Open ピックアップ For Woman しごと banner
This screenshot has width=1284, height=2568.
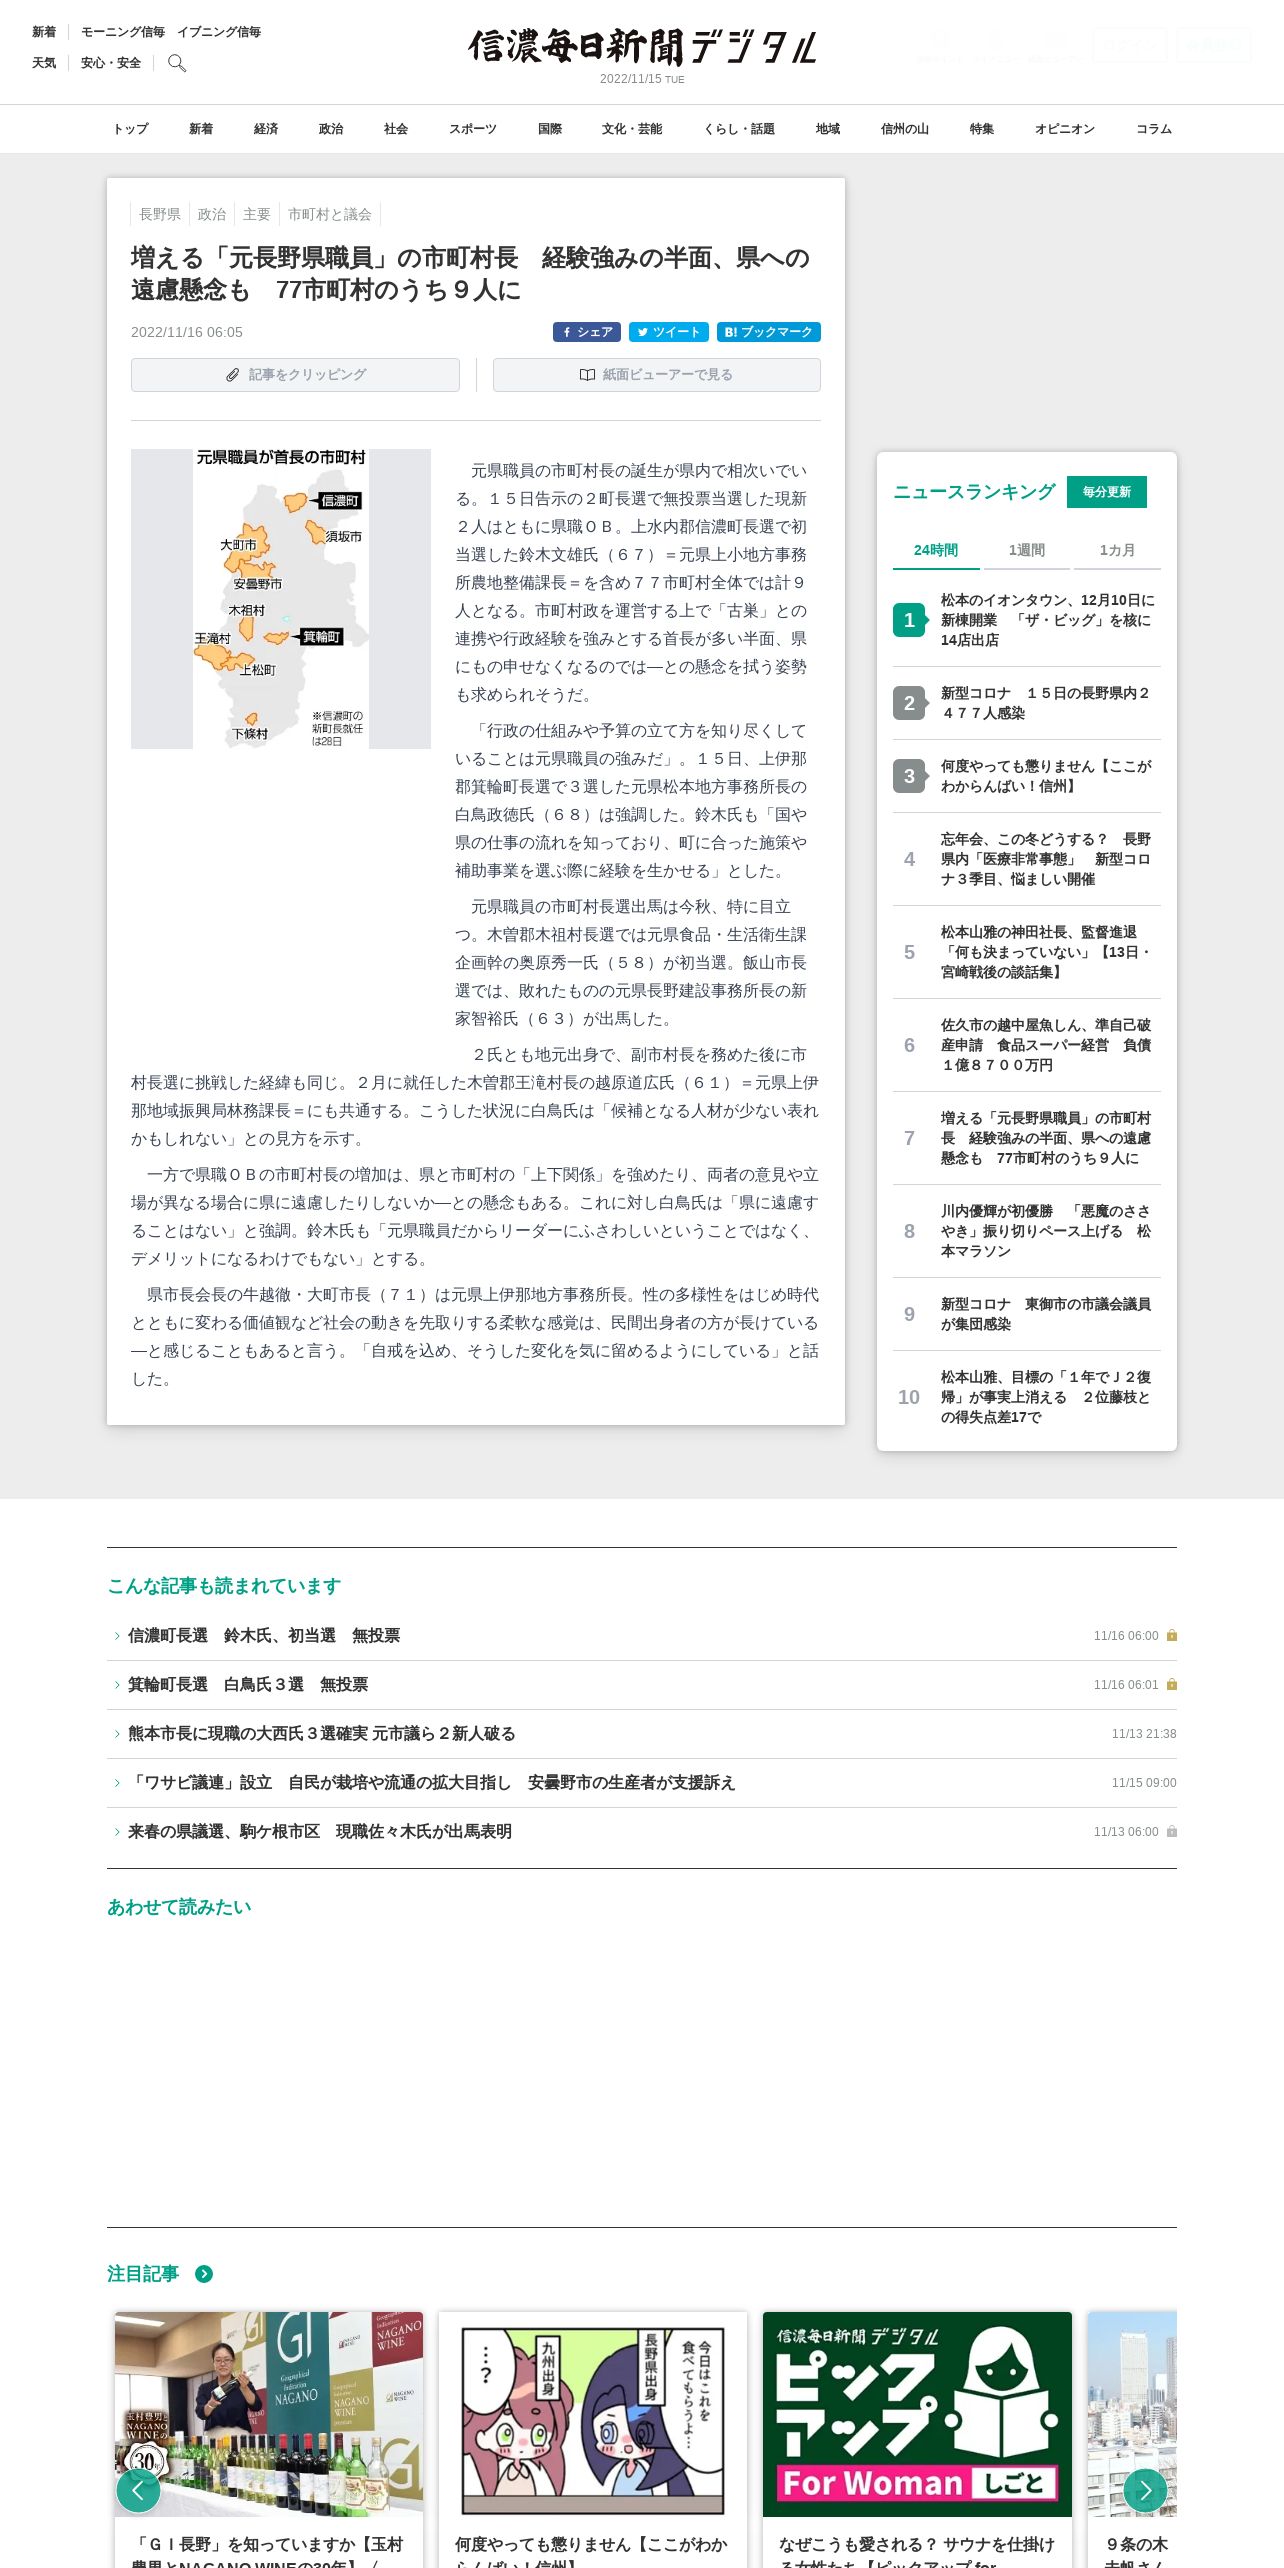point(917,2414)
